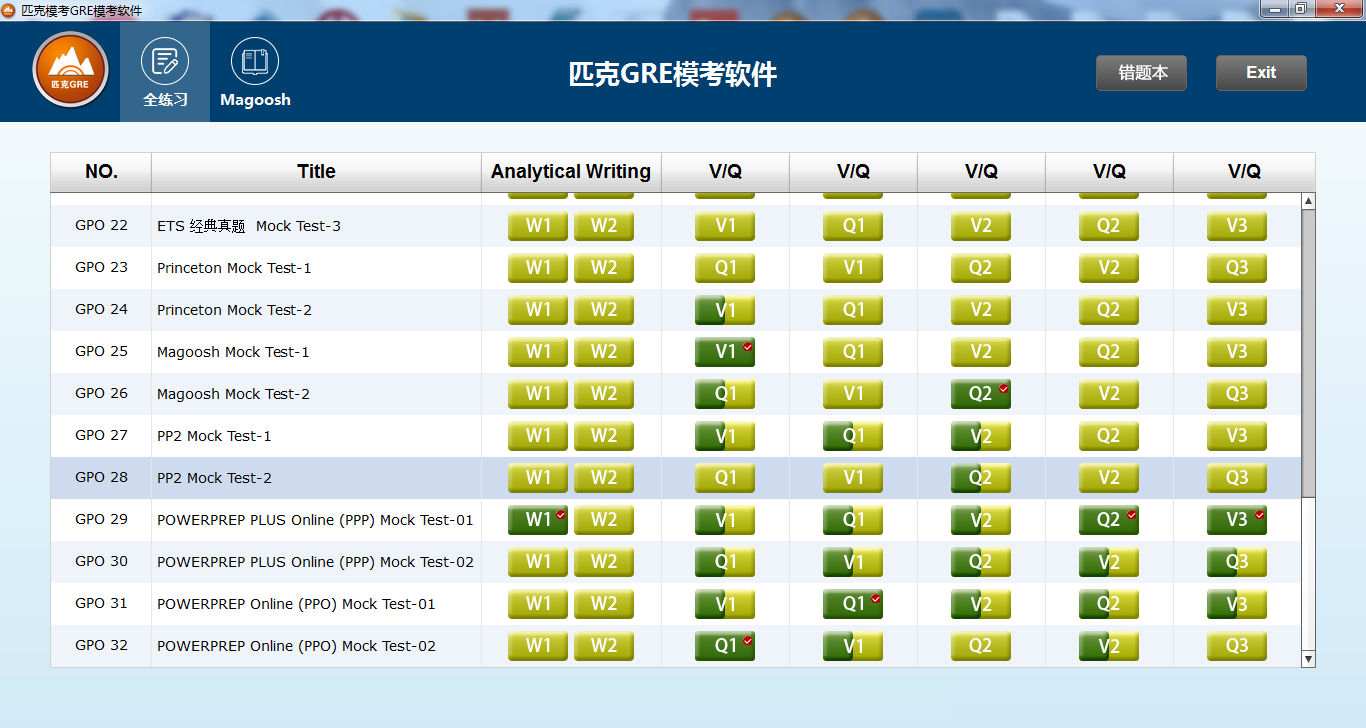Open W2 for Princeton Mock Test-1
Screen dimensions: 1366x728
(x=604, y=268)
